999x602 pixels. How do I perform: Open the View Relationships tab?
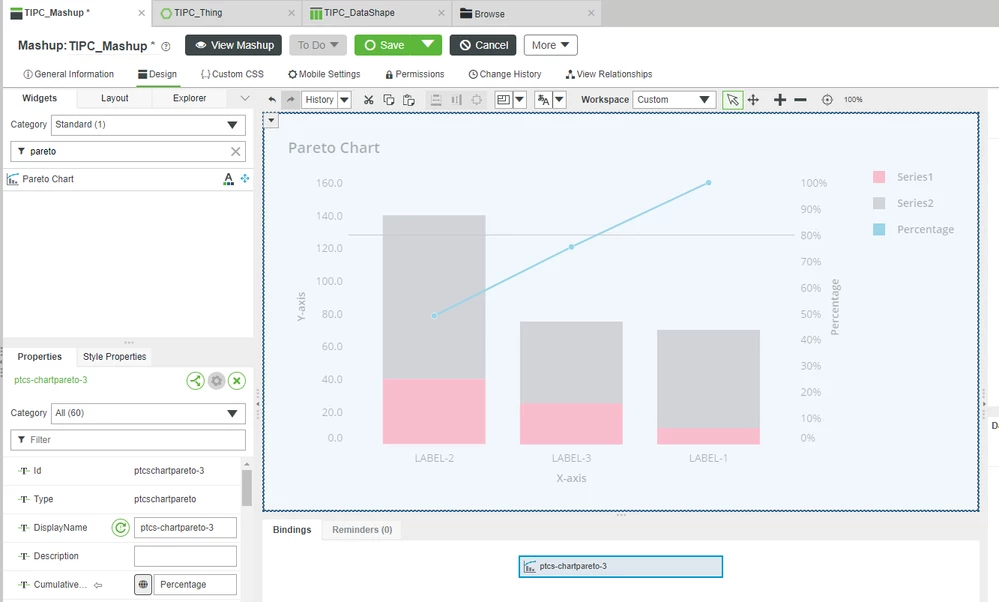[608, 74]
